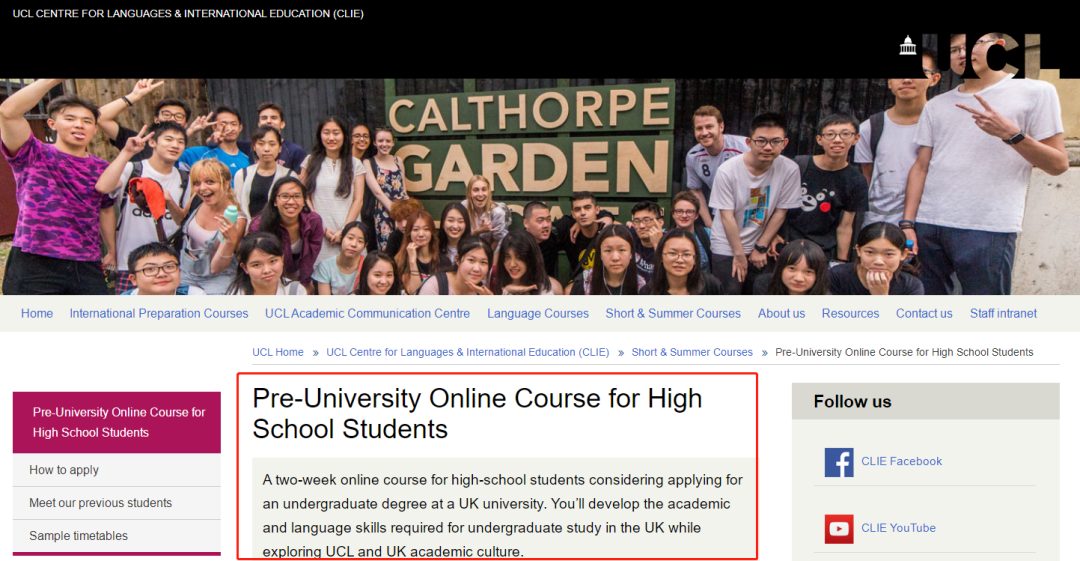Image resolution: width=1080 pixels, height=561 pixels.
Task: Click the Pre-University Online Course page heading
Action: 477,414
